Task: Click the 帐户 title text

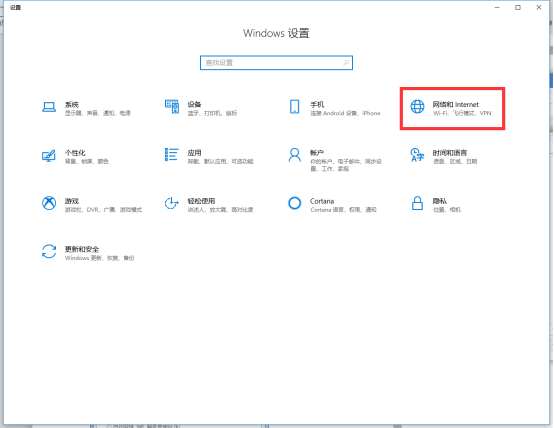Action: pos(317,153)
